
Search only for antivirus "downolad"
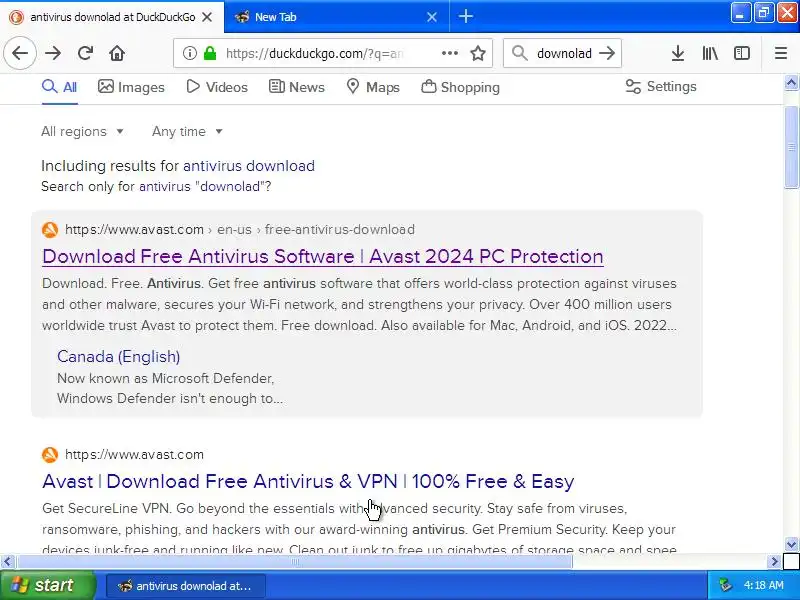coord(205,187)
